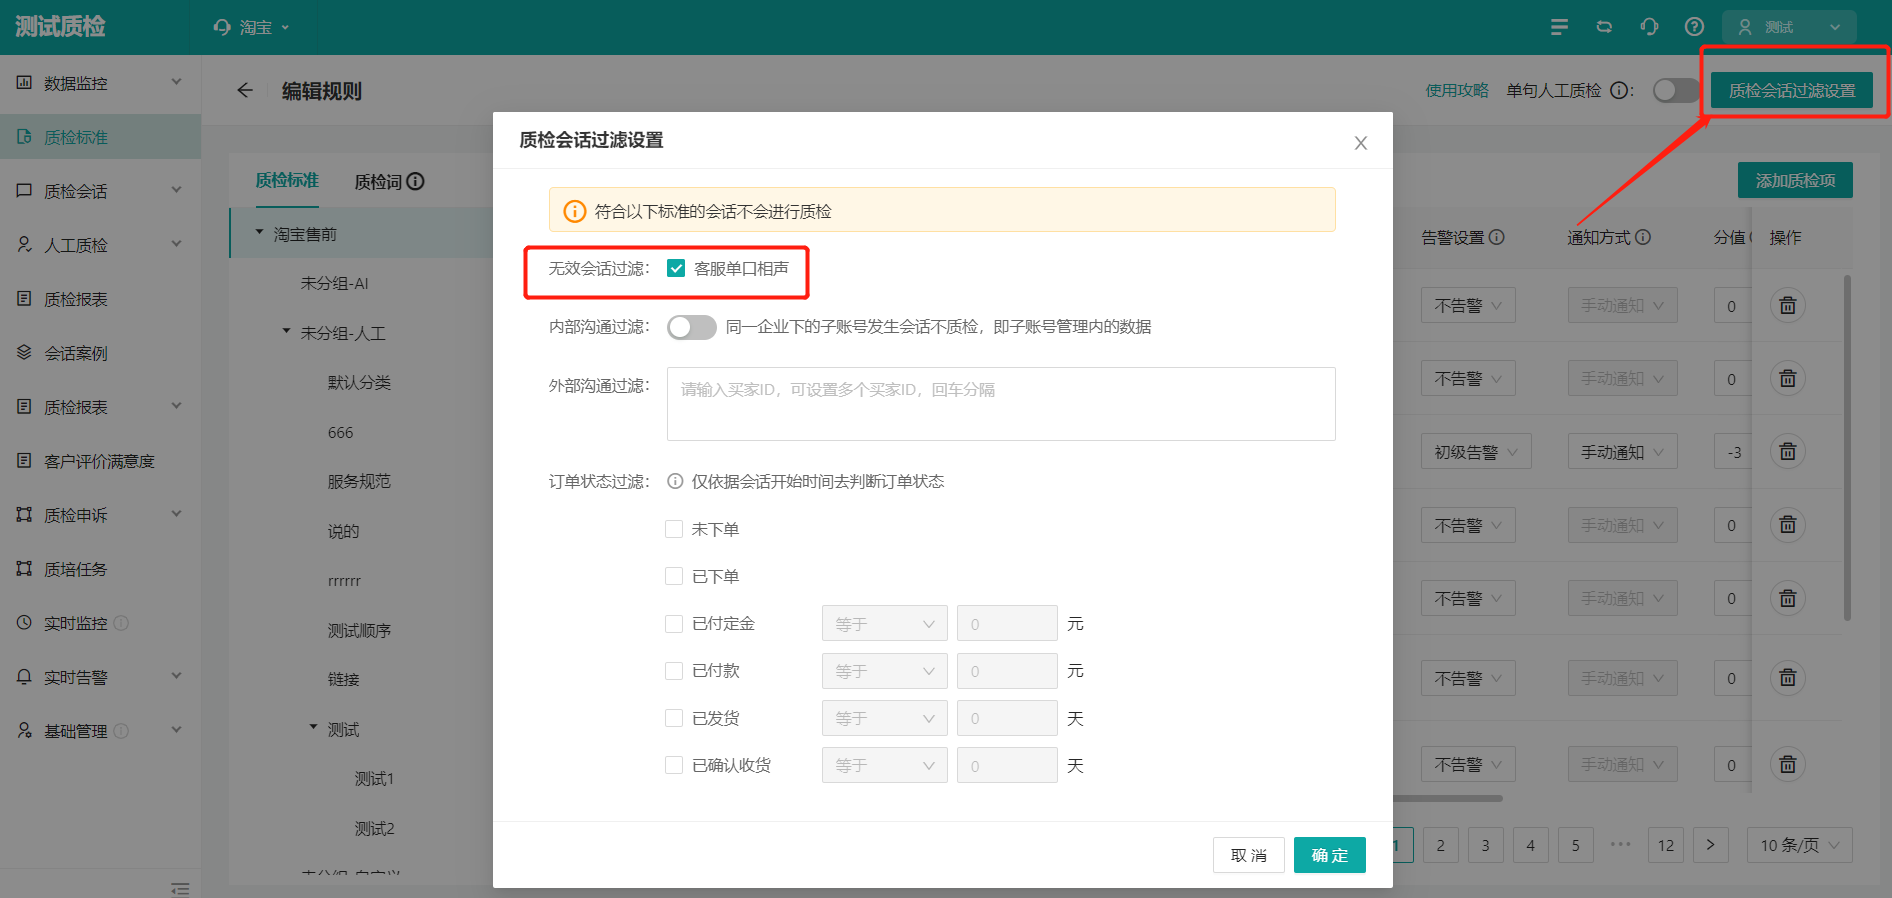
Task: Click the 质培任务 sidebar icon
Action: pos(24,568)
